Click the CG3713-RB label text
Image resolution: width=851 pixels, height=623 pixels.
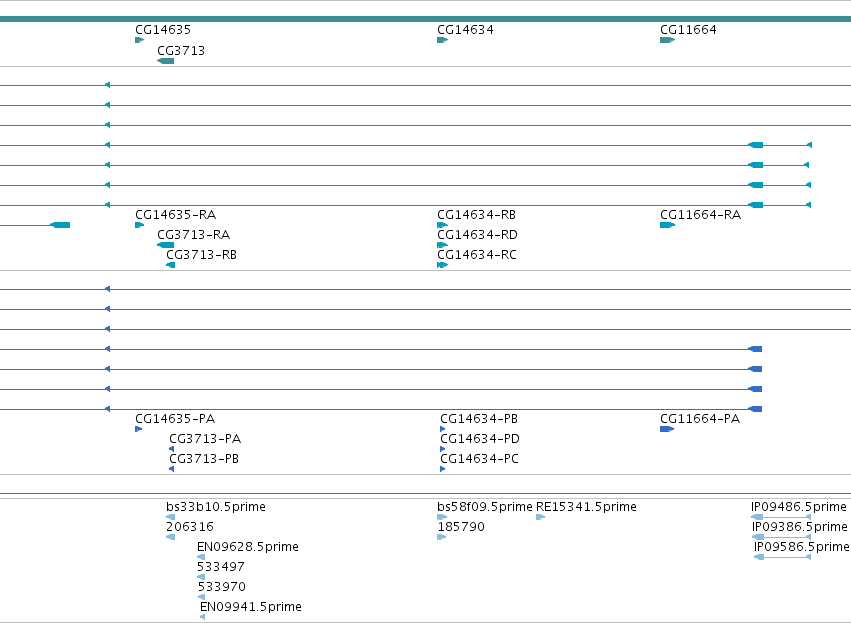201,255
